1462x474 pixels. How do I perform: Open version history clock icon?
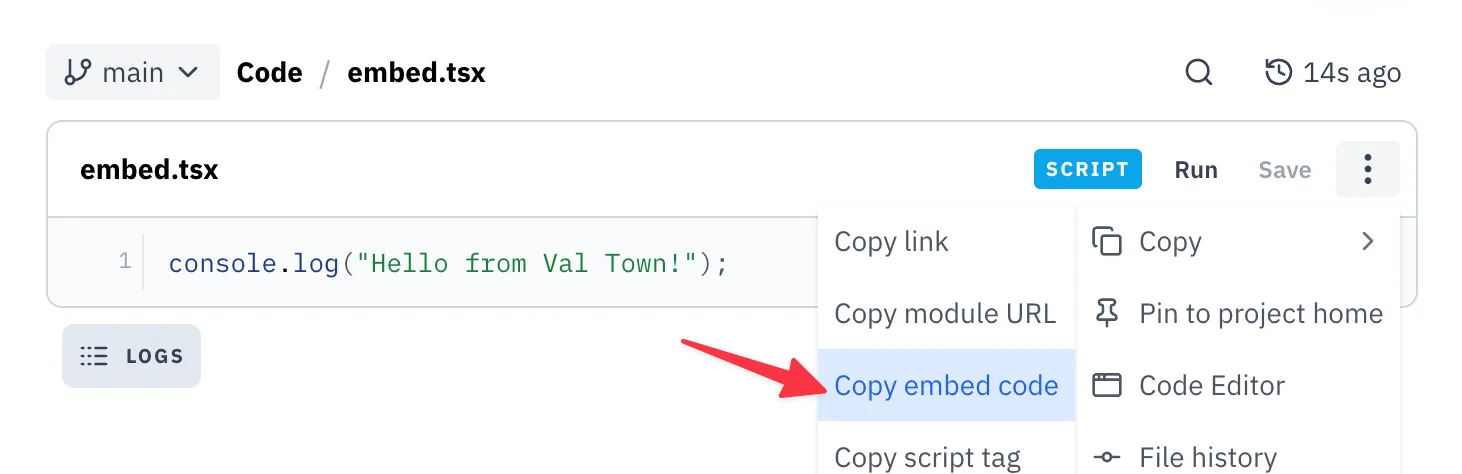pyautogui.click(x=1278, y=72)
